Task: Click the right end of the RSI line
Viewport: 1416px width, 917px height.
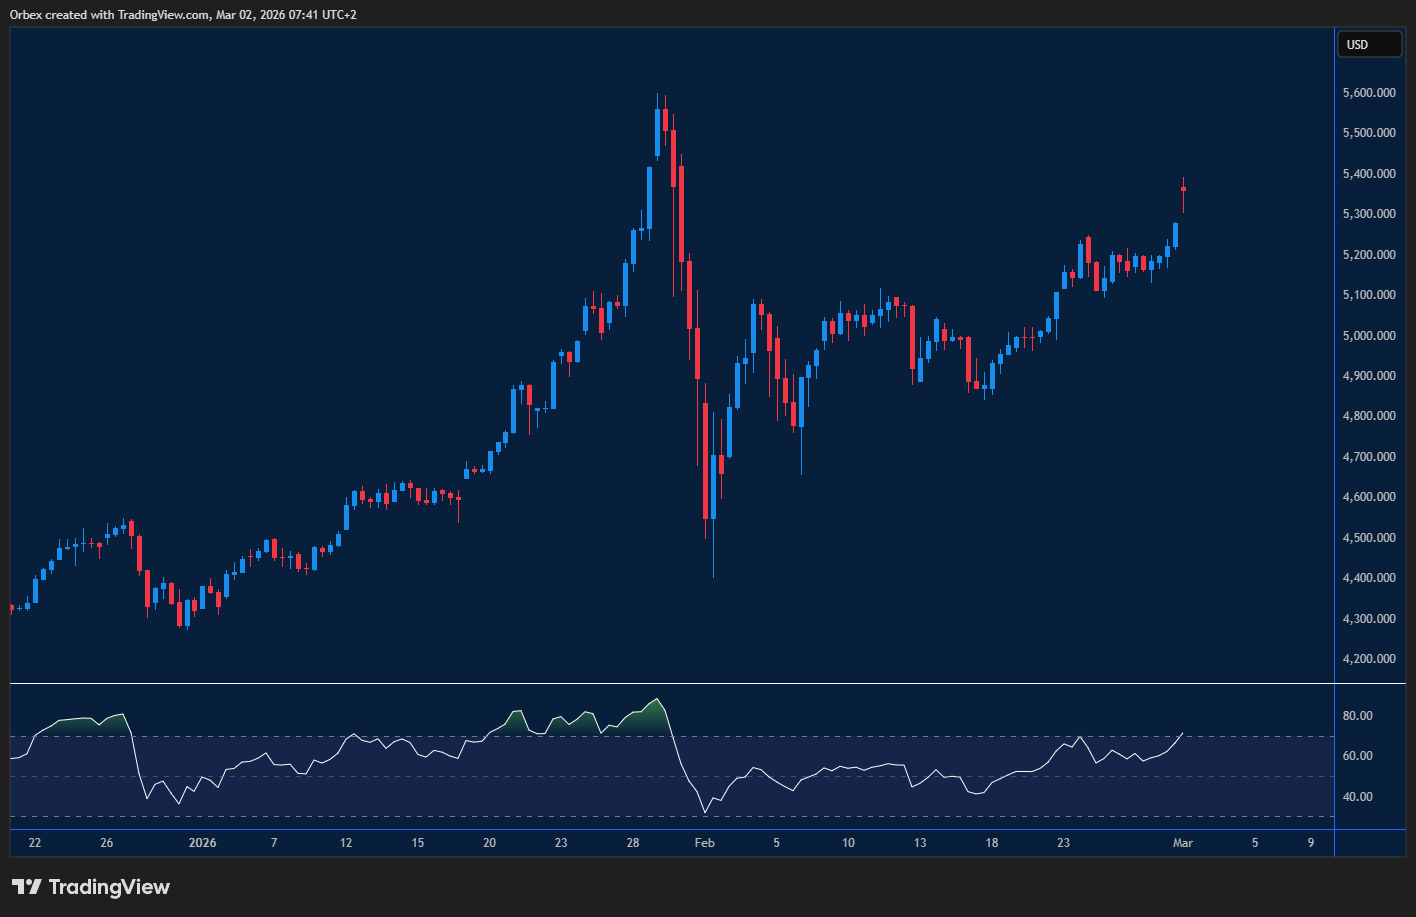Action: pos(1182,733)
